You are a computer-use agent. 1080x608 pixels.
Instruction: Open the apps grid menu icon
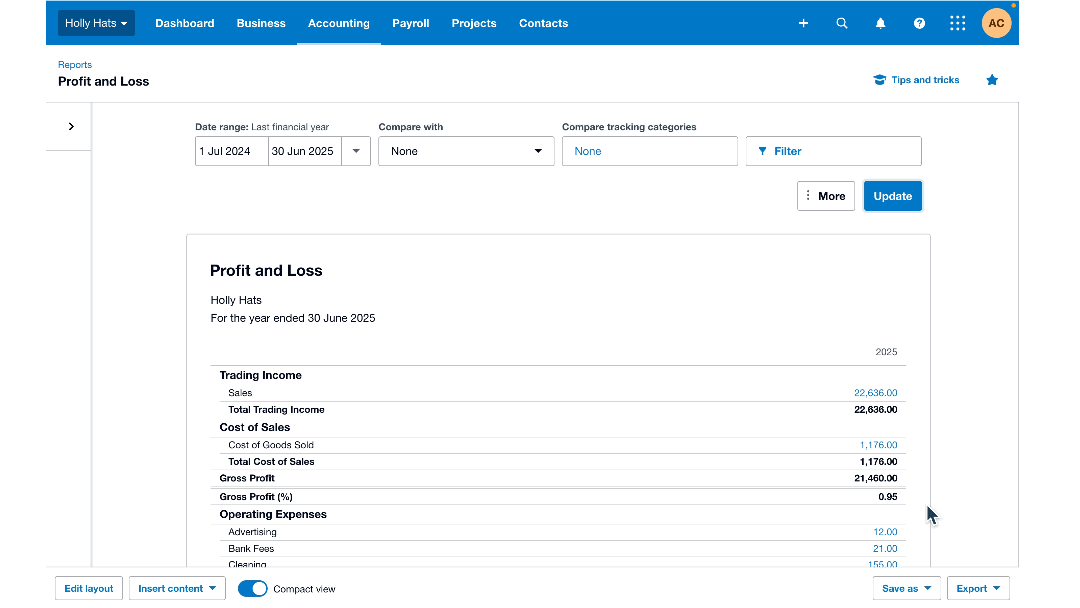(x=957, y=23)
